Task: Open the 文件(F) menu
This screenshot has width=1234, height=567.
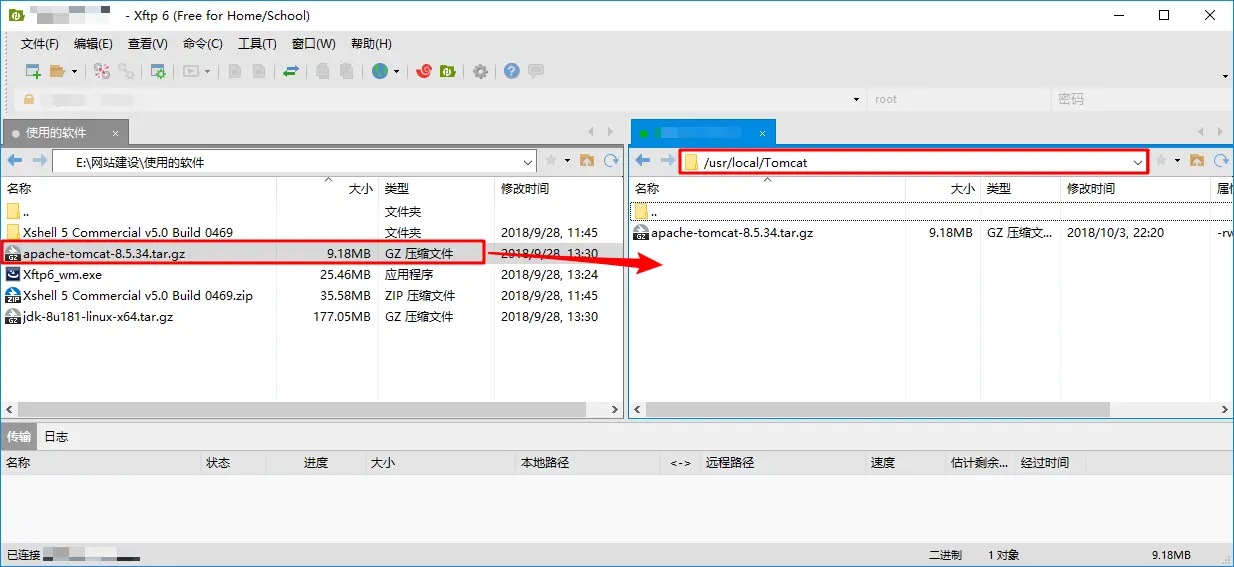Action: 40,44
